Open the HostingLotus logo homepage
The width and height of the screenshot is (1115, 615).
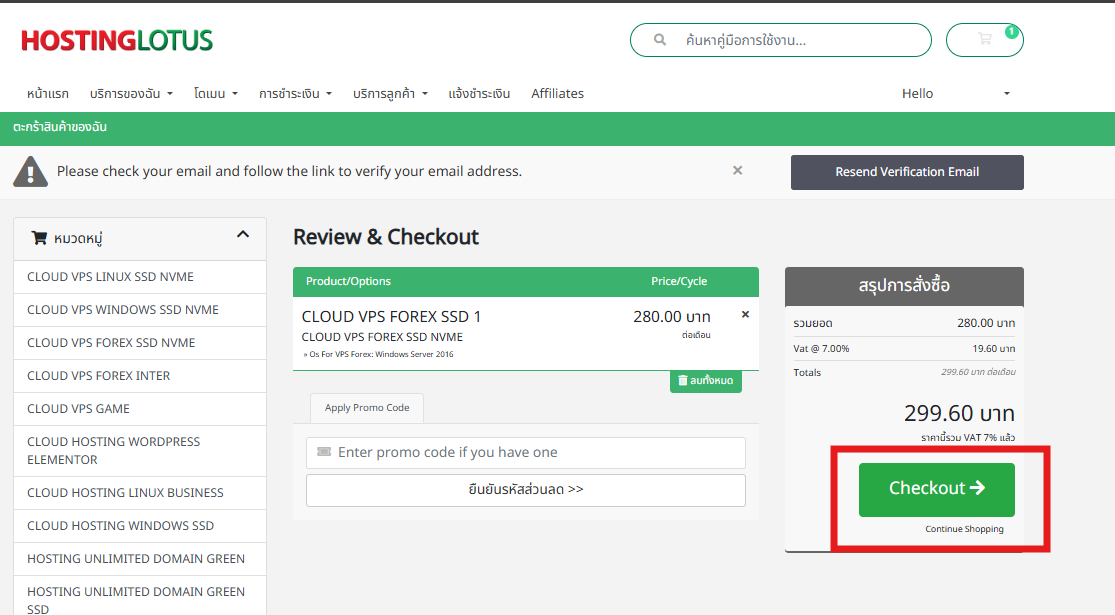117,41
